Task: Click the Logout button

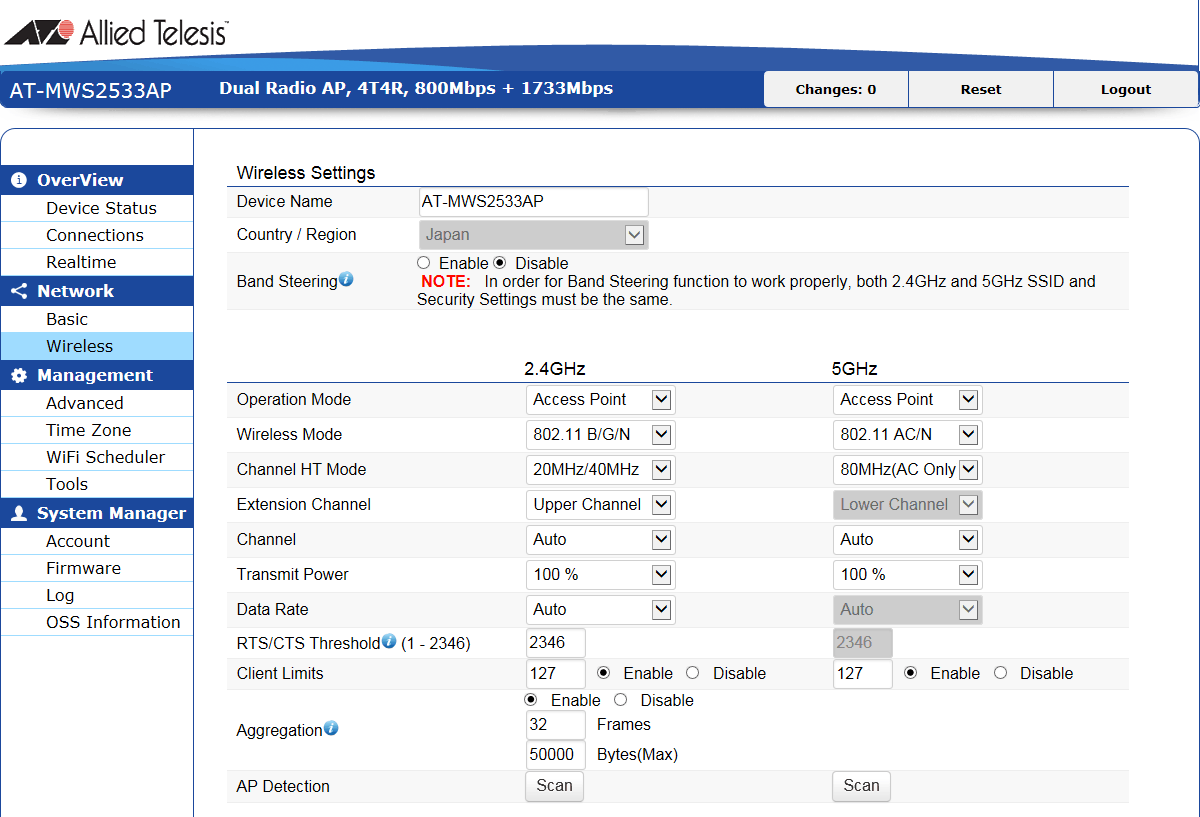Action: (1126, 89)
